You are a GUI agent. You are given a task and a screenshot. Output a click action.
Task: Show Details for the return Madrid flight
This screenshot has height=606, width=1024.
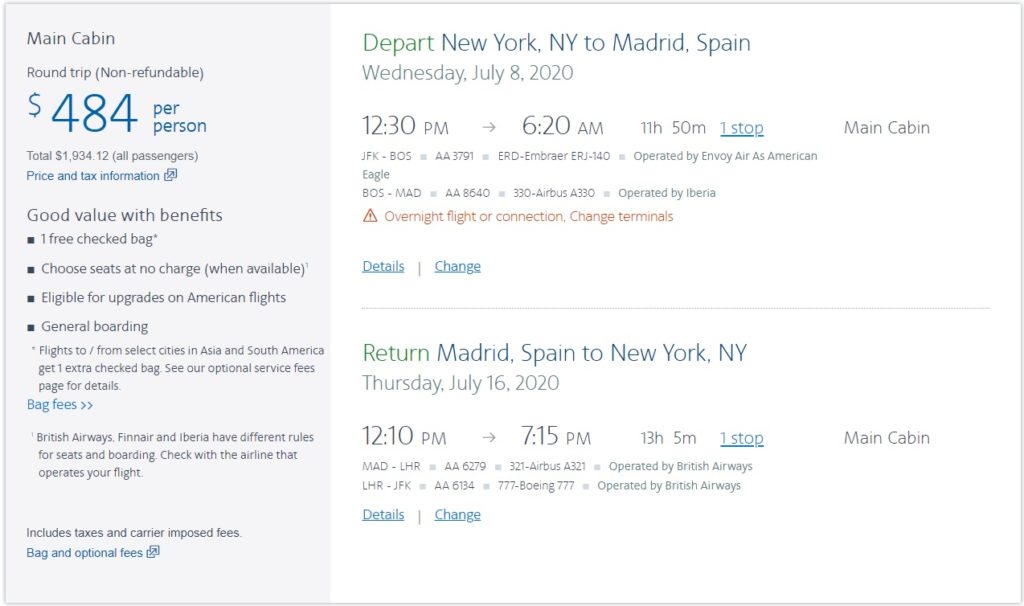(383, 514)
